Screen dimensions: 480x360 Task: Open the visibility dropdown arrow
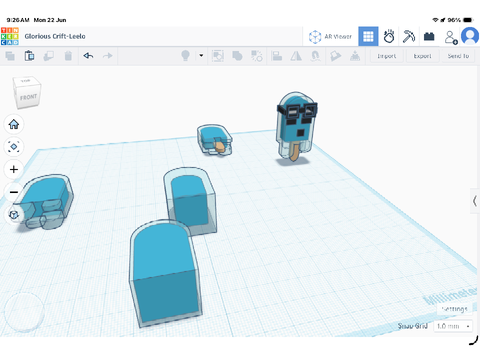click(201, 56)
